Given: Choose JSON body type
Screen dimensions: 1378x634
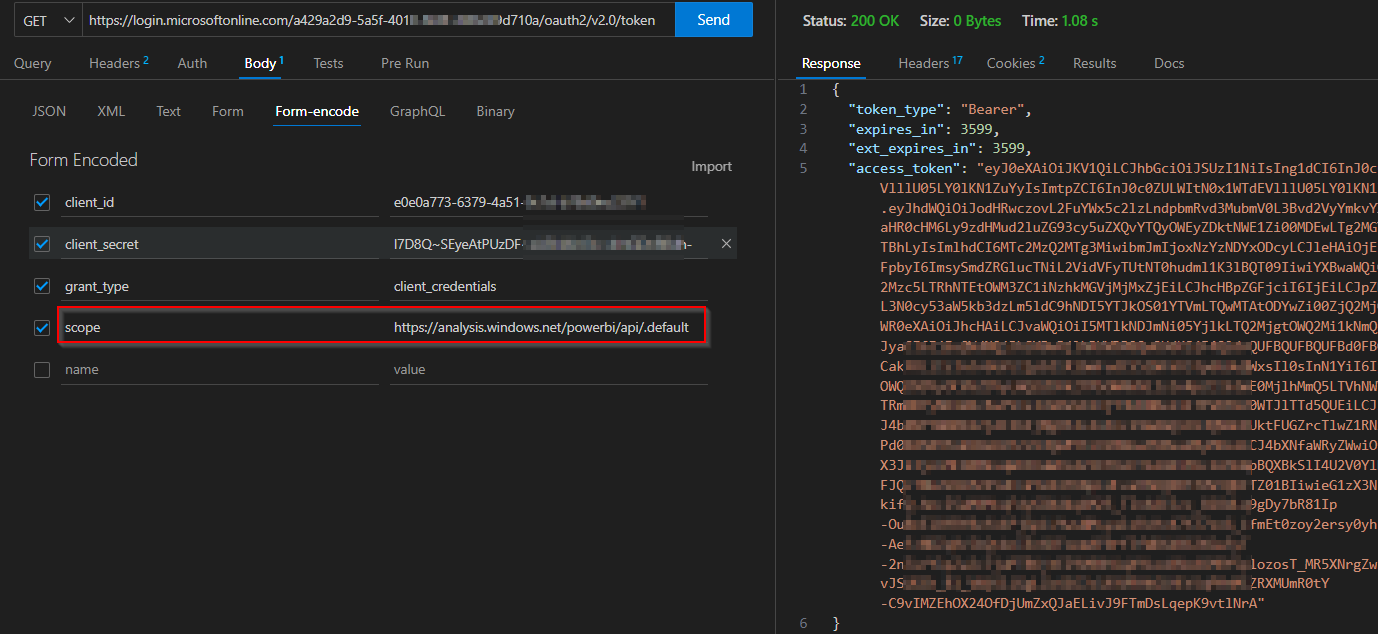Looking at the screenshot, I should pyautogui.click(x=49, y=111).
